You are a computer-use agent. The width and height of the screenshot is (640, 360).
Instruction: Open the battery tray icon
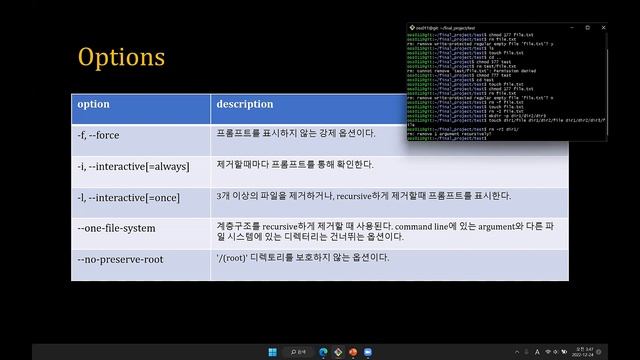(x=564, y=352)
